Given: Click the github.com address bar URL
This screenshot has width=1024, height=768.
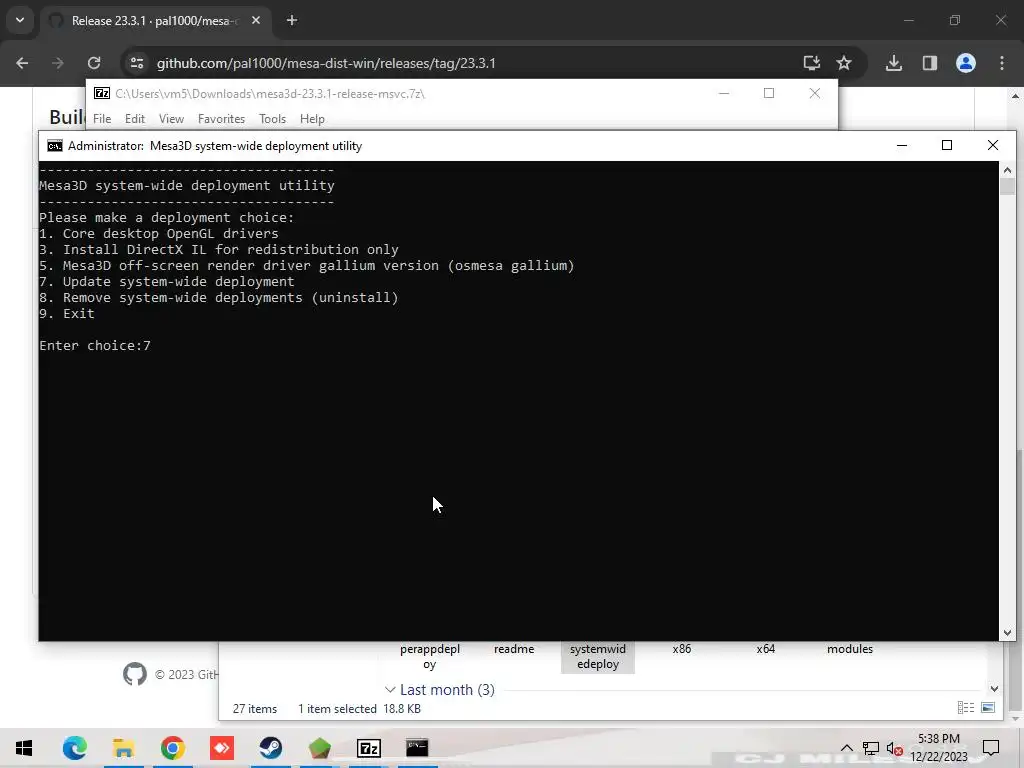Looking at the screenshot, I should point(326,63).
